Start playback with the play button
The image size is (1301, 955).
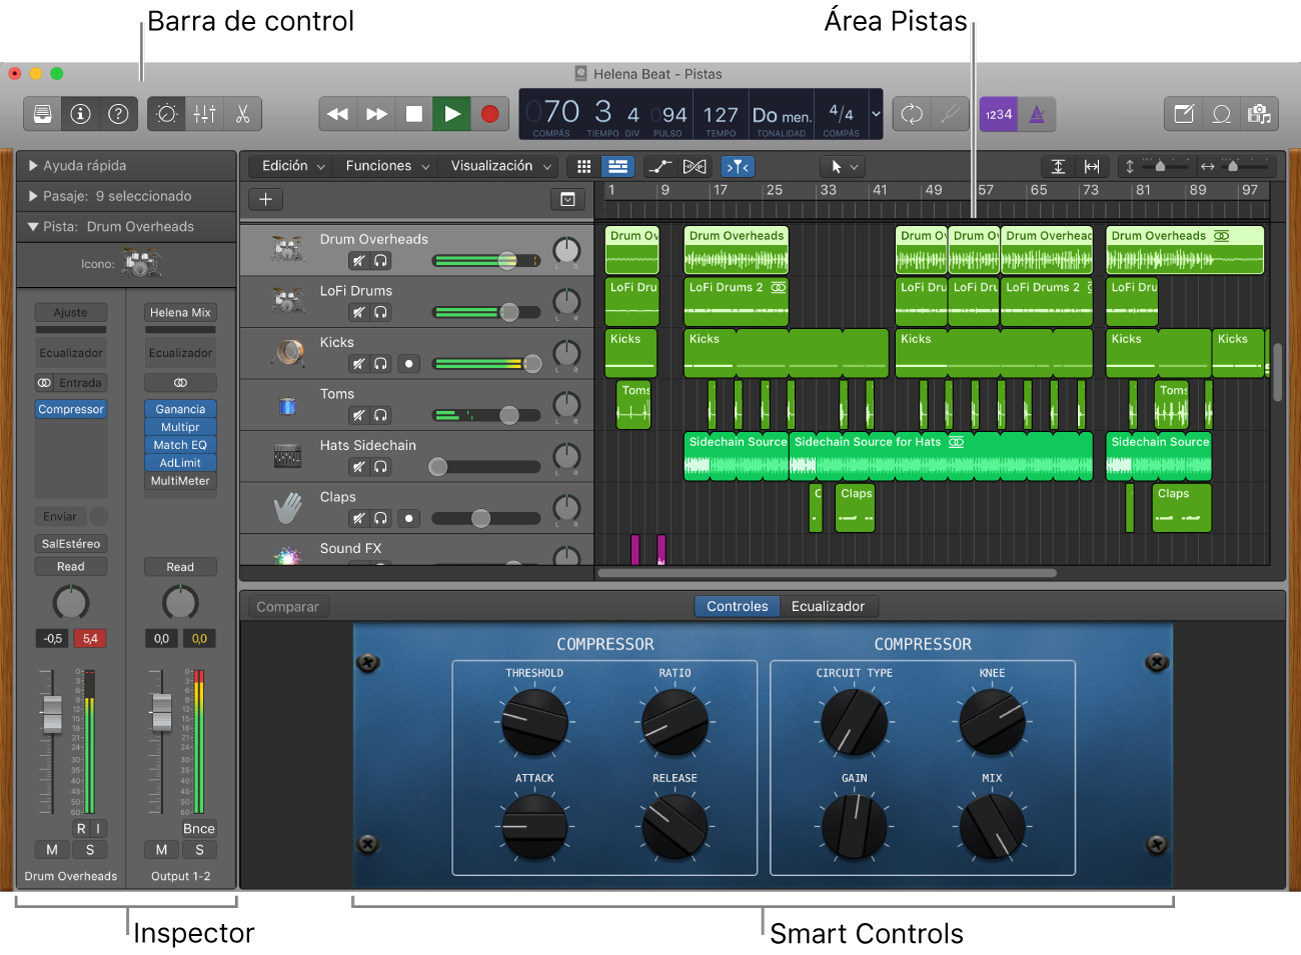pyautogui.click(x=451, y=114)
